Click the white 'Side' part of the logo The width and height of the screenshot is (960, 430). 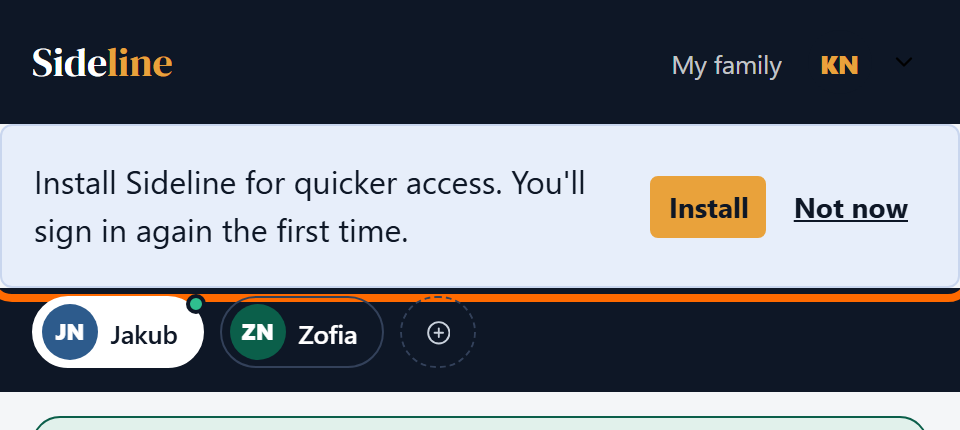tap(70, 63)
